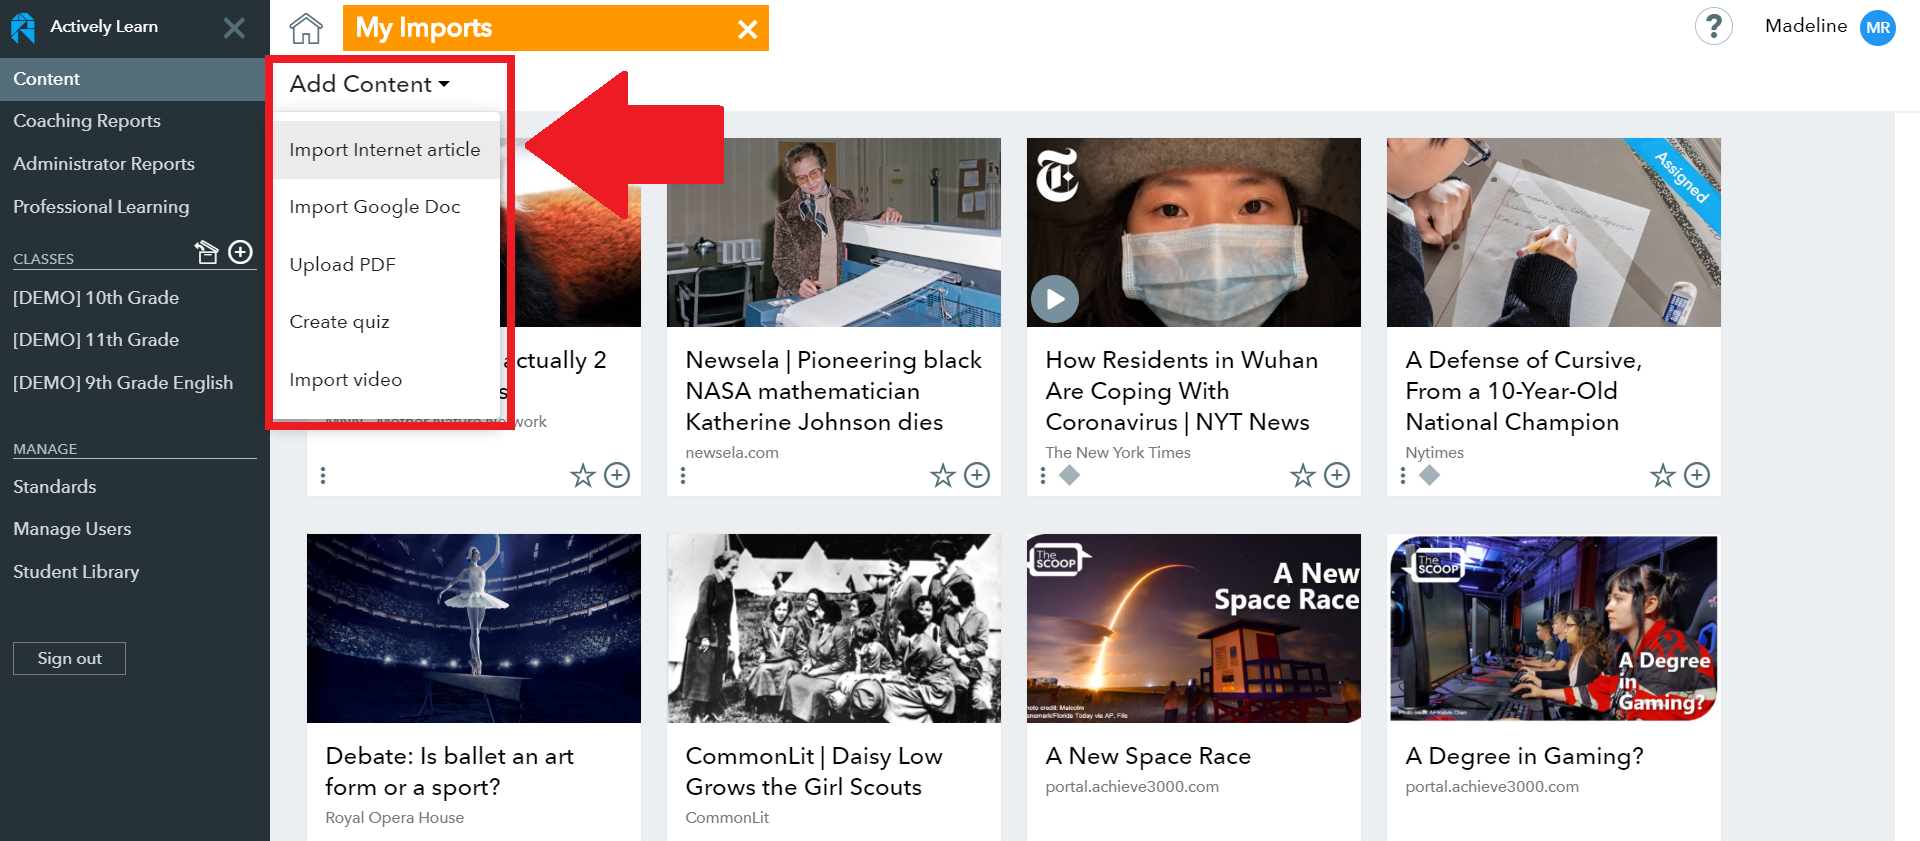Open 'Debate: Is ballet an art form' title
The image size is (1920, 841).
pyautogui.click(x=450, y=771)
